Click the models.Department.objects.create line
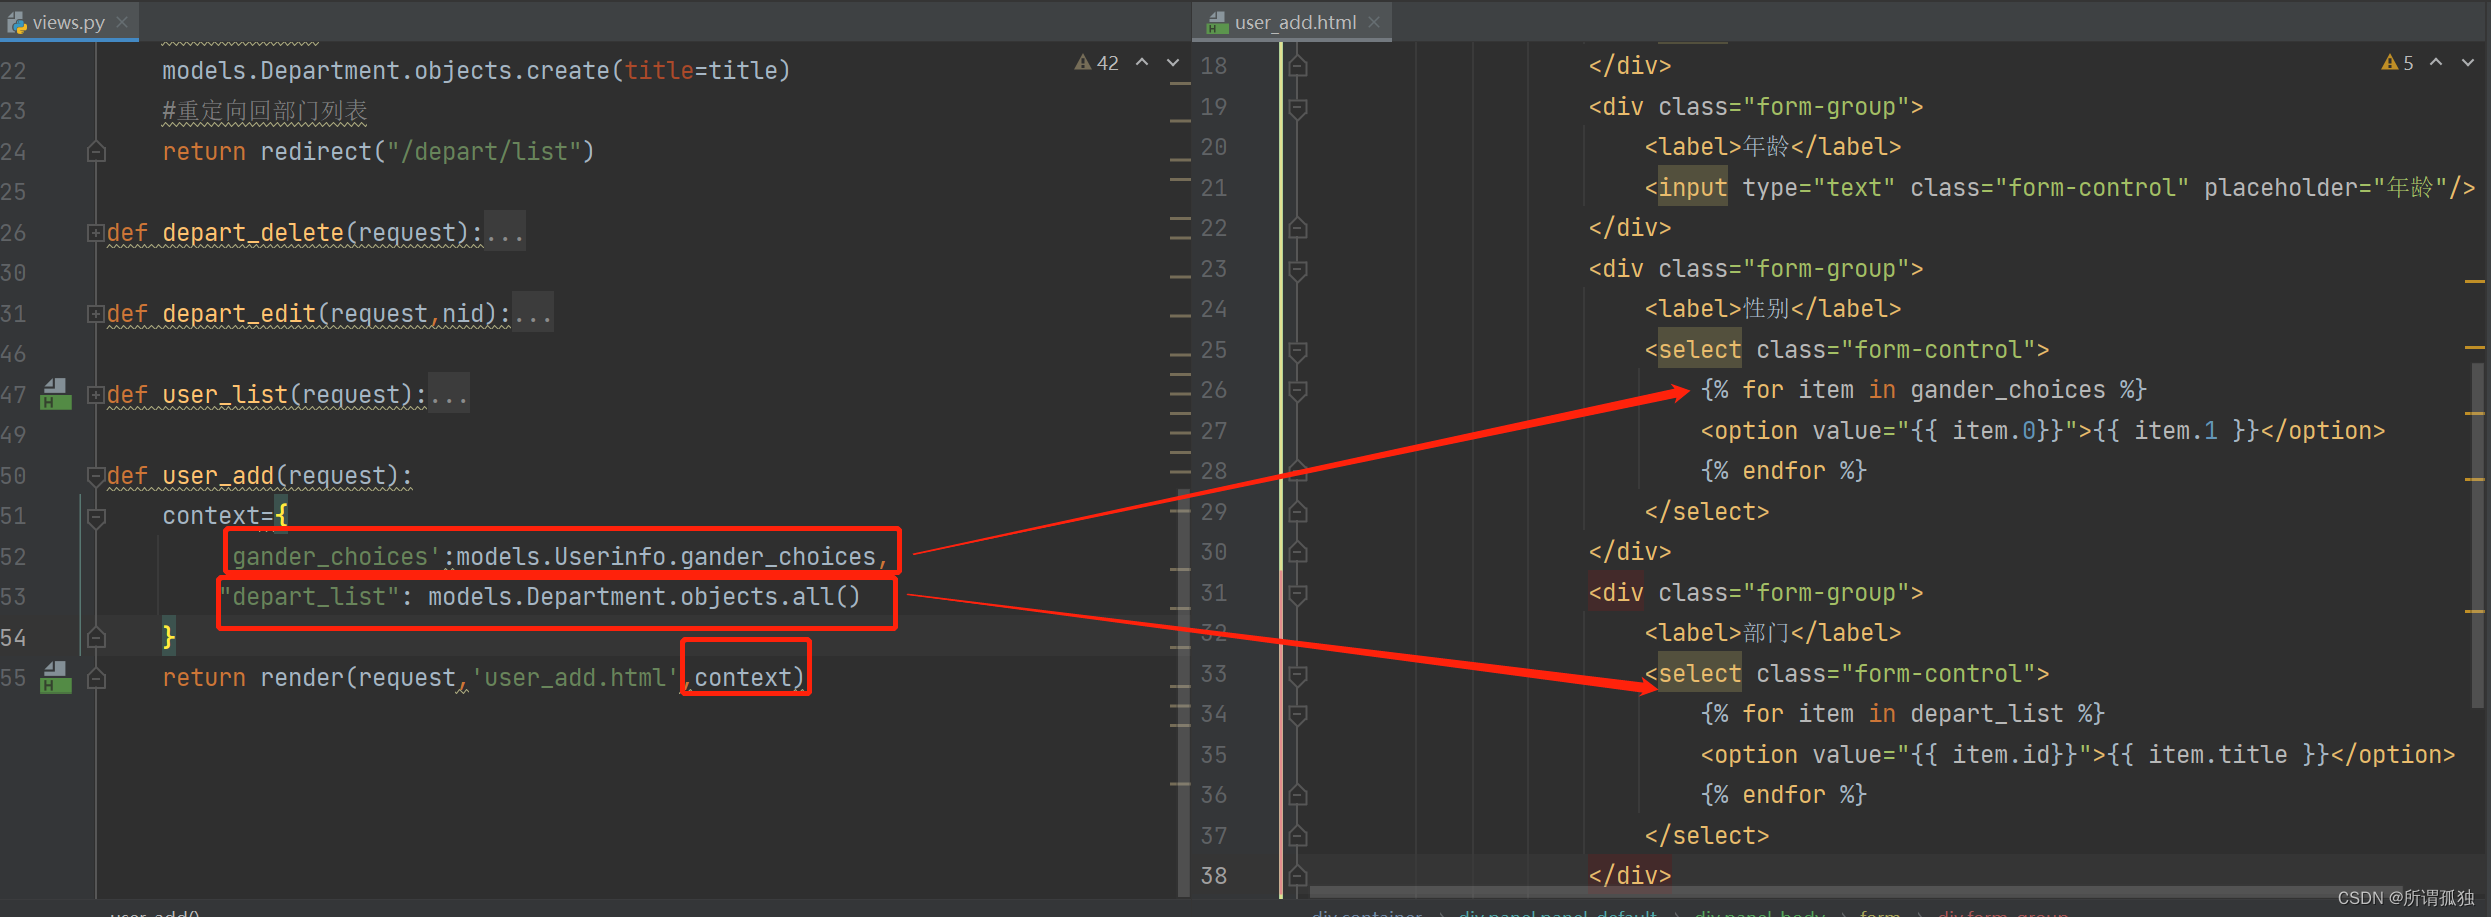This screenshot has height=917, width=2491. click(476, 71)
